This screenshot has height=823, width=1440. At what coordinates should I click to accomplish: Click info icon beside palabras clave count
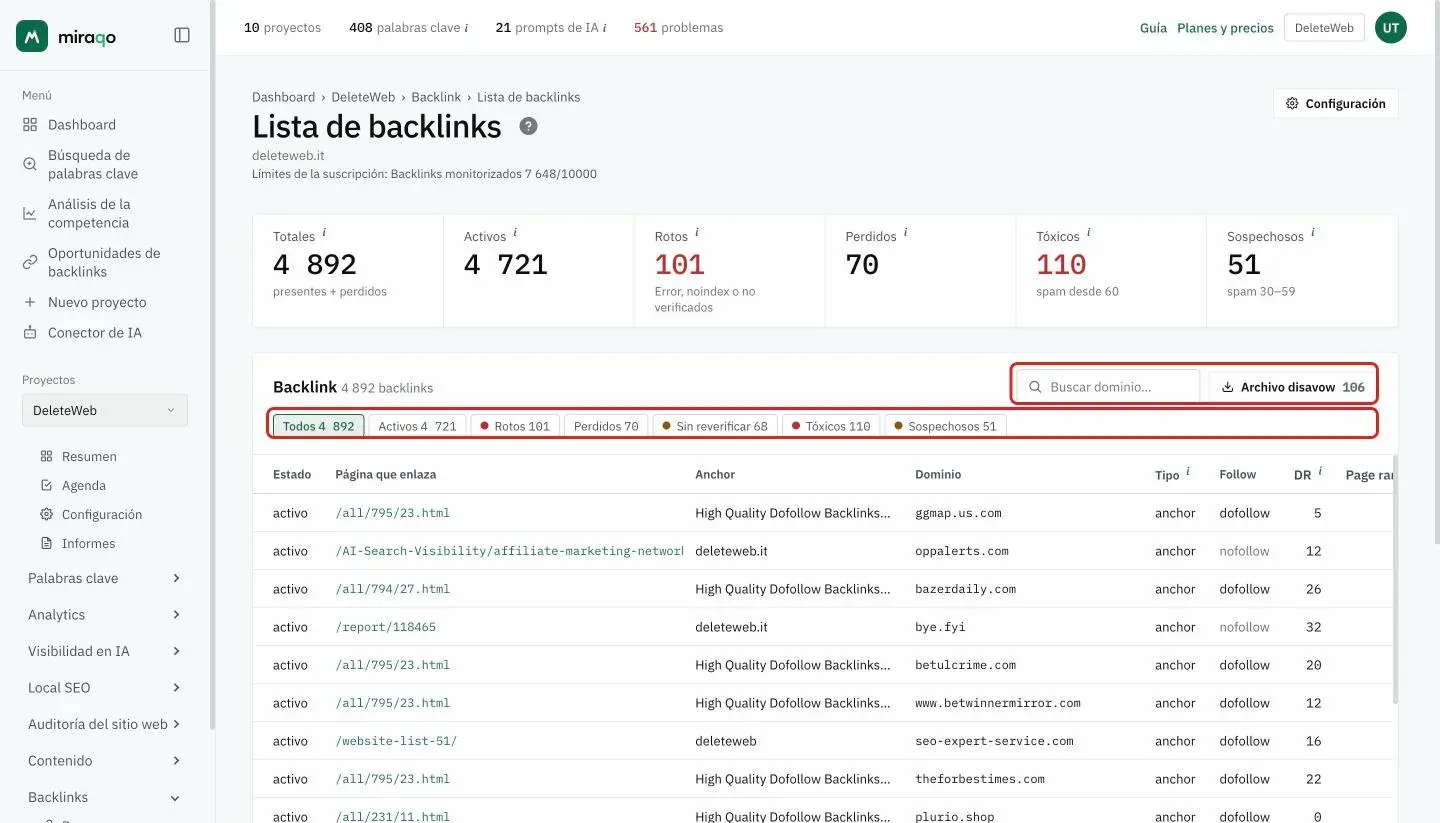[467, 28]
